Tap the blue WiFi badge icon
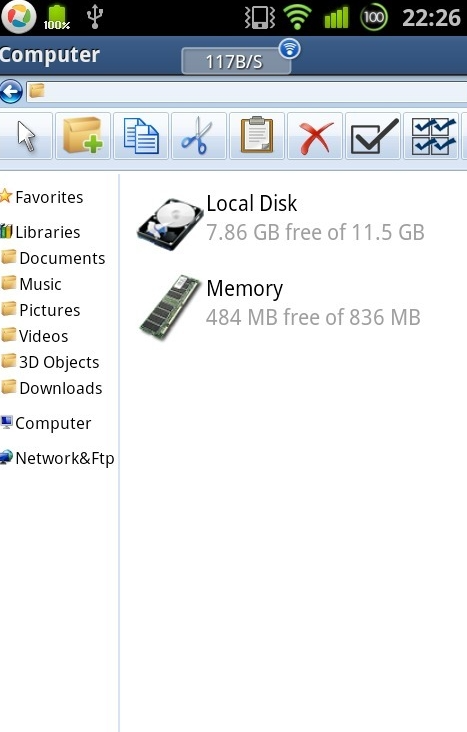The image size is (467, 732). click(x=290, y=49)
